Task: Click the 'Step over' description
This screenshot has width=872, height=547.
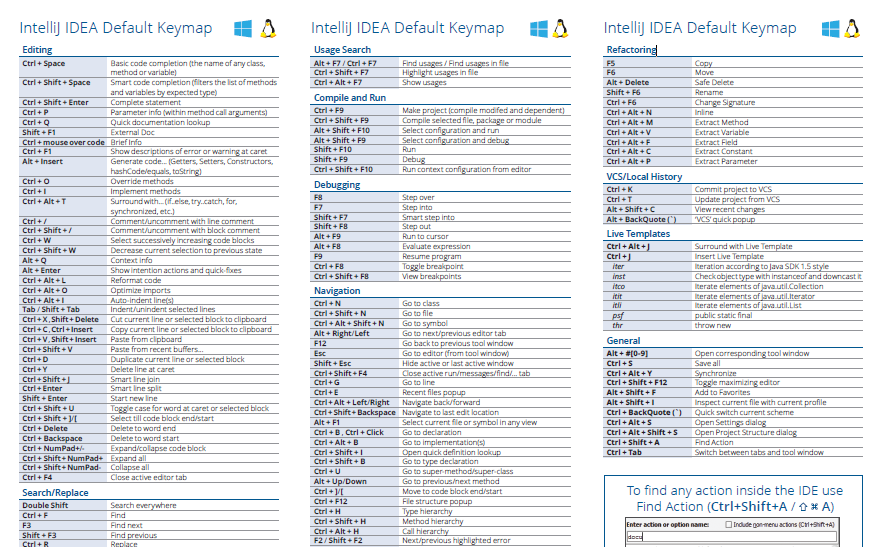Action: (x=418, y=197)
